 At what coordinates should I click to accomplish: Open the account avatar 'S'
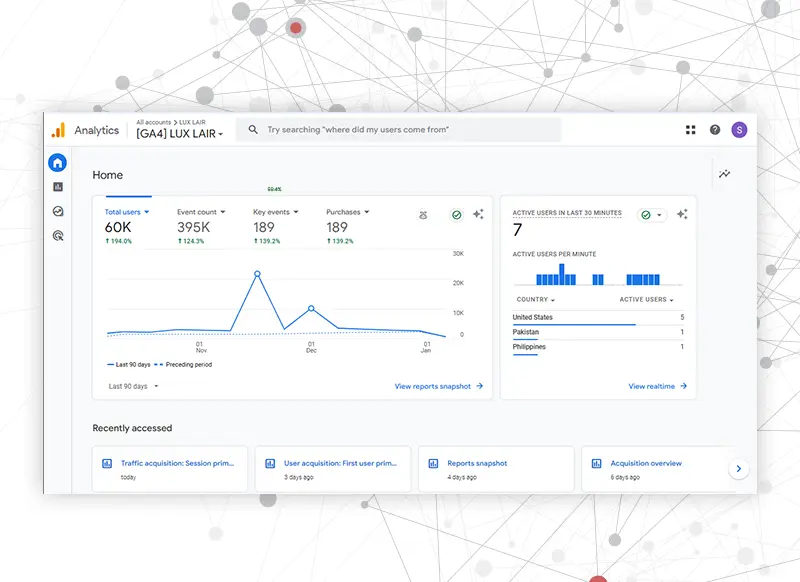coord(739,130)
